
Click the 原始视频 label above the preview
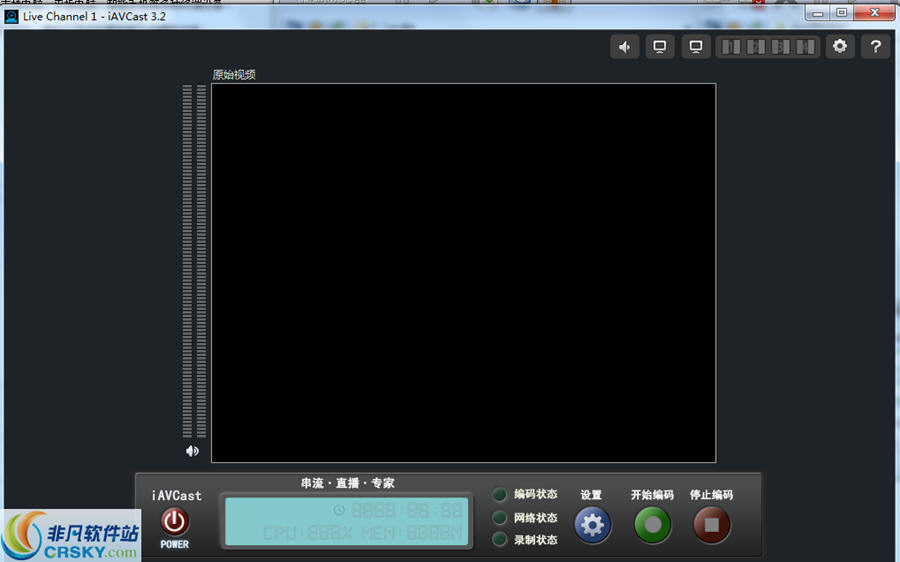point(234,75)
